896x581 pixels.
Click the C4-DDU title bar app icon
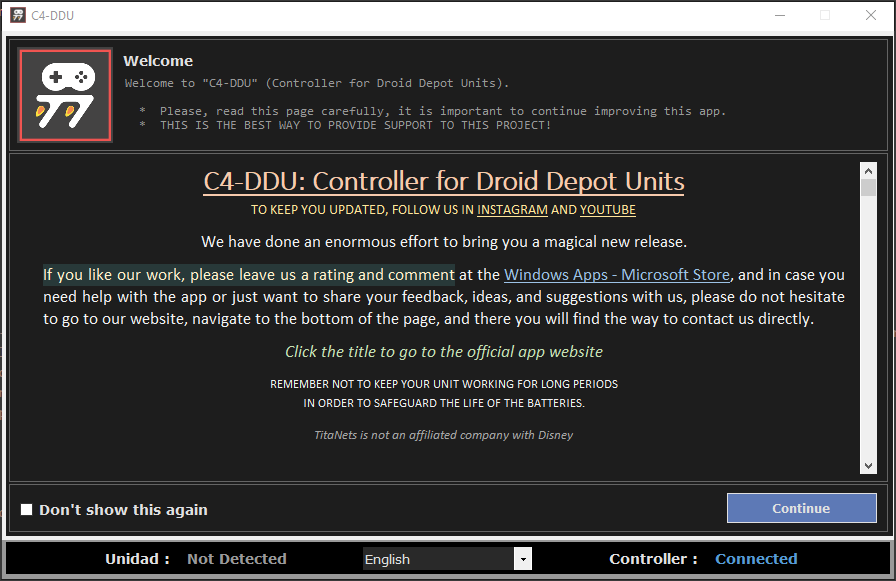coord(18,15)
